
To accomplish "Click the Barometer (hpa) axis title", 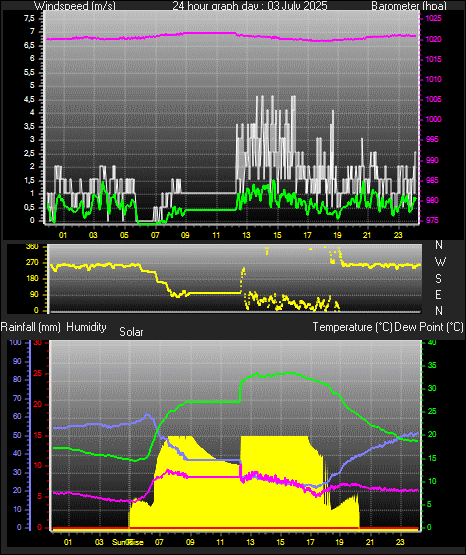I will 409,5.
